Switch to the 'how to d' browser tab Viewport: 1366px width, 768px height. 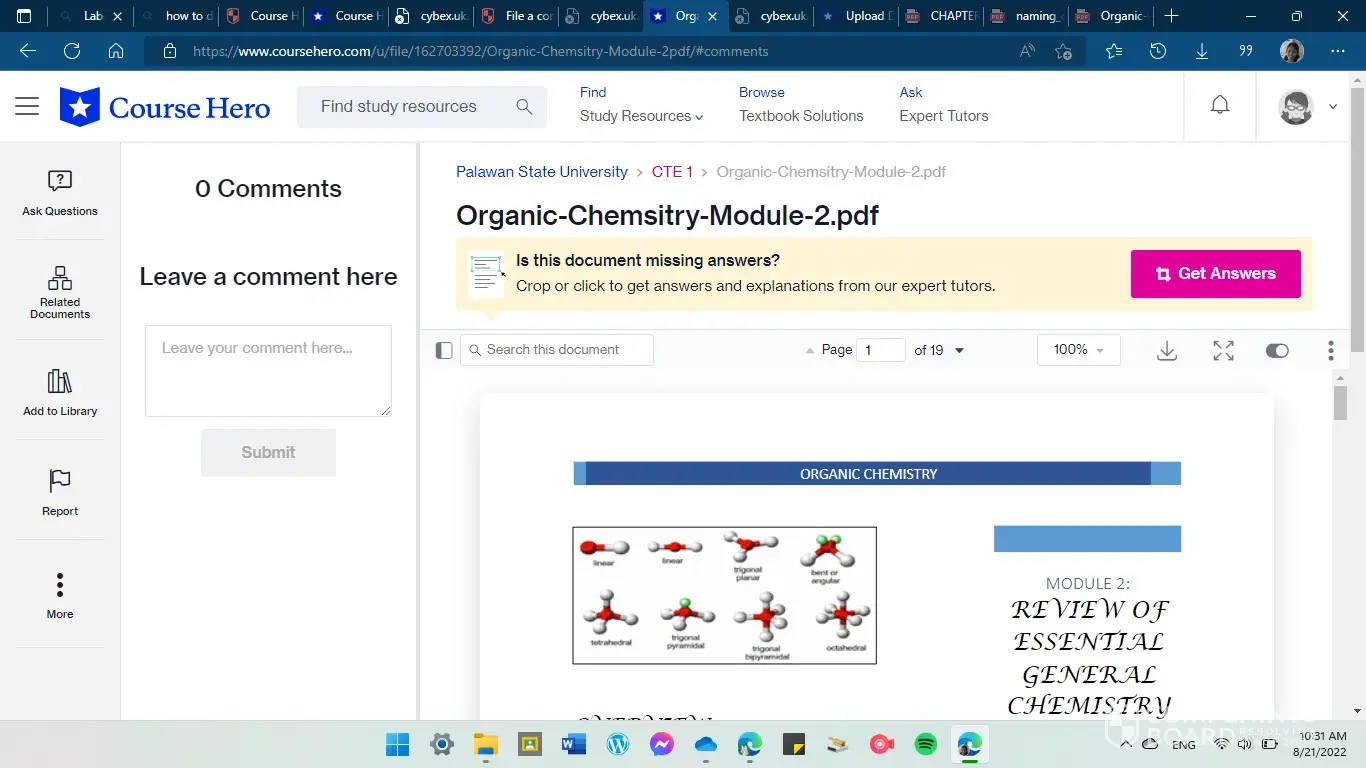[x=176, y=16]
